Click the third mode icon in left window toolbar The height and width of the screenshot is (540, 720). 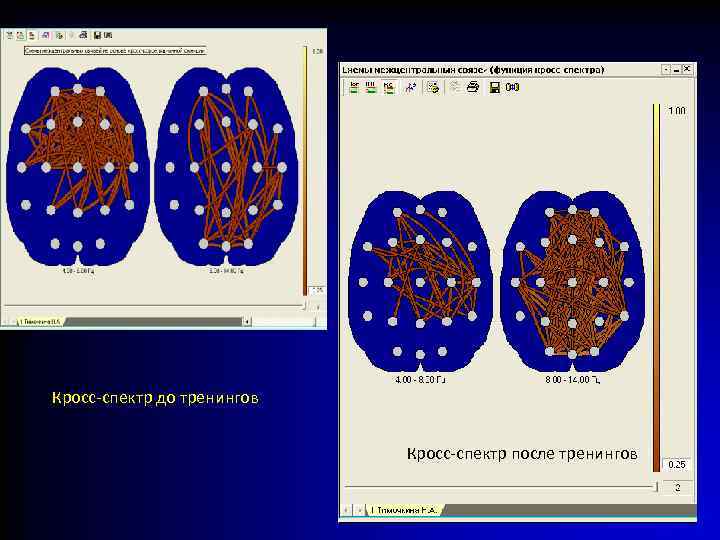pyautogui.click(x=32, y=35)
